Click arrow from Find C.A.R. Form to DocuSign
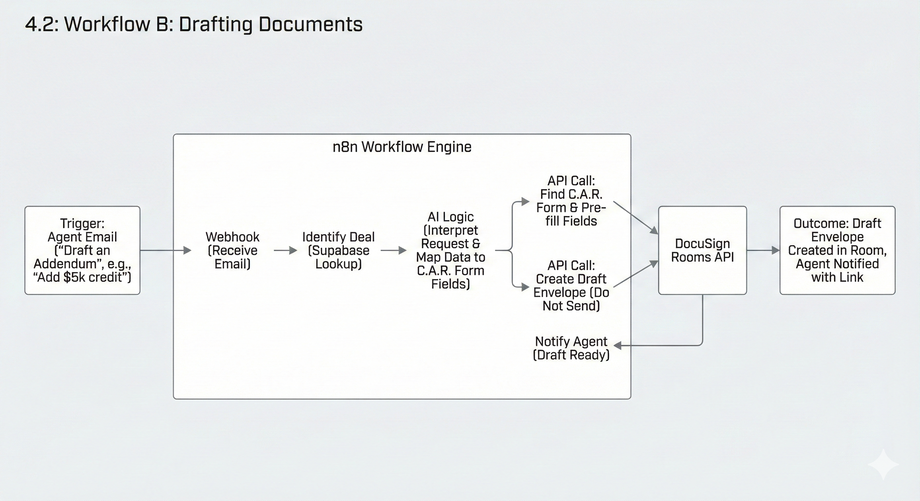920x501 pixels. (635, 218)
